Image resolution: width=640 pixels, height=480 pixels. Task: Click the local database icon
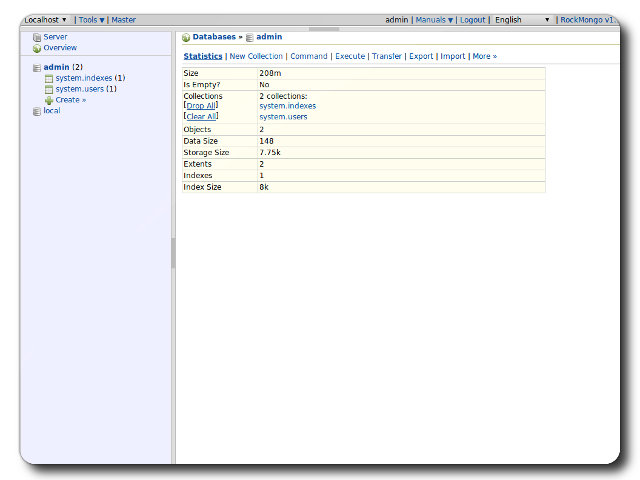pyautogui.click(x=37, y=111)
